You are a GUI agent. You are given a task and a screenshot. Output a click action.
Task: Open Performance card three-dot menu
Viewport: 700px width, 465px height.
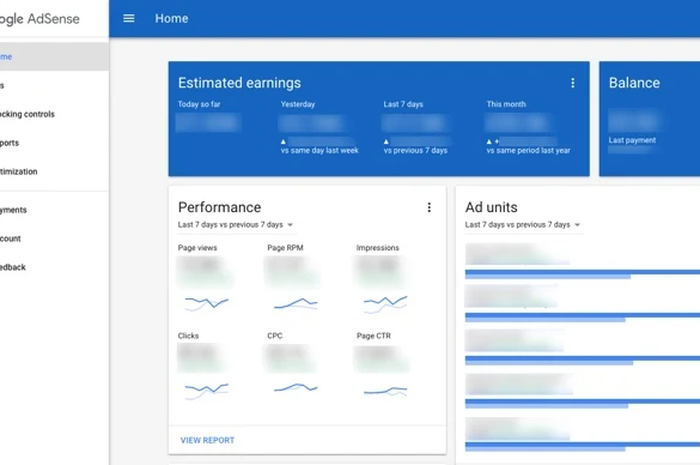(x=429, y=207)
